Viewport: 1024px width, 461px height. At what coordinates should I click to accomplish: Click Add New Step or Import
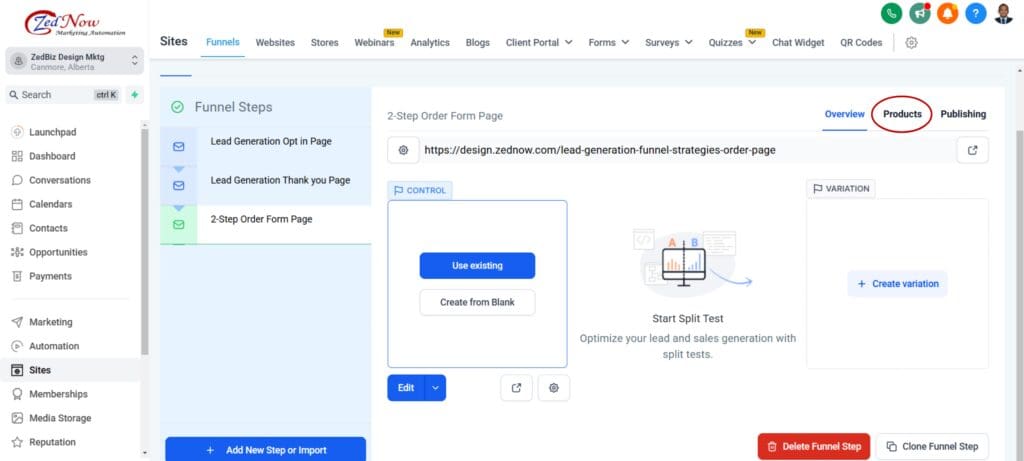pyautogui.click(x=266, y=450)
